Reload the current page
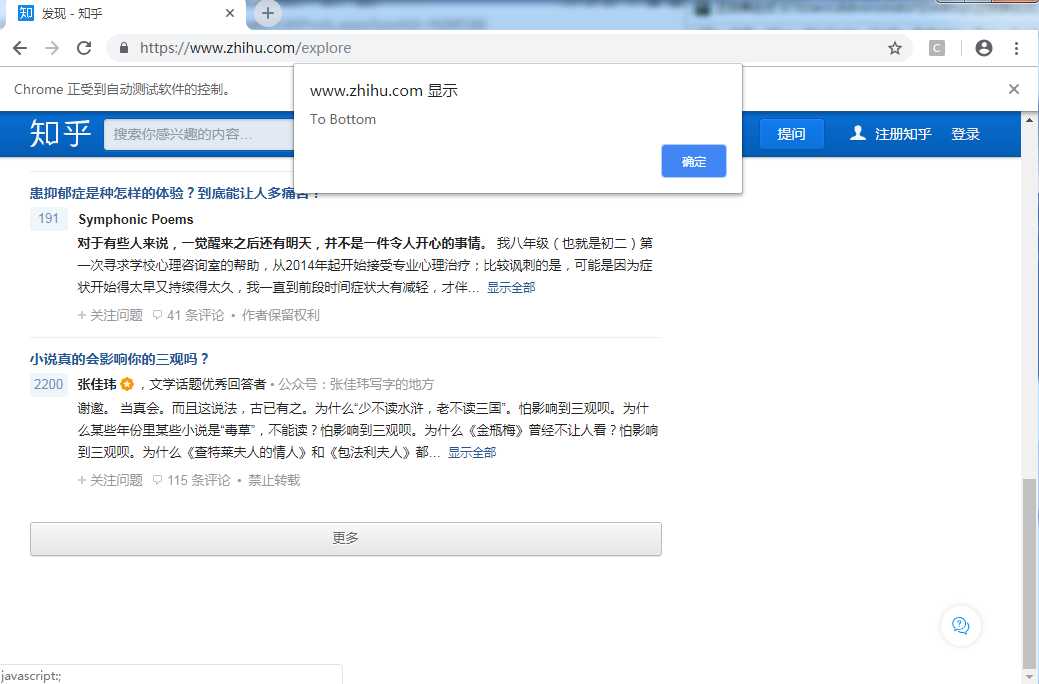 click(x=83, y=47)
